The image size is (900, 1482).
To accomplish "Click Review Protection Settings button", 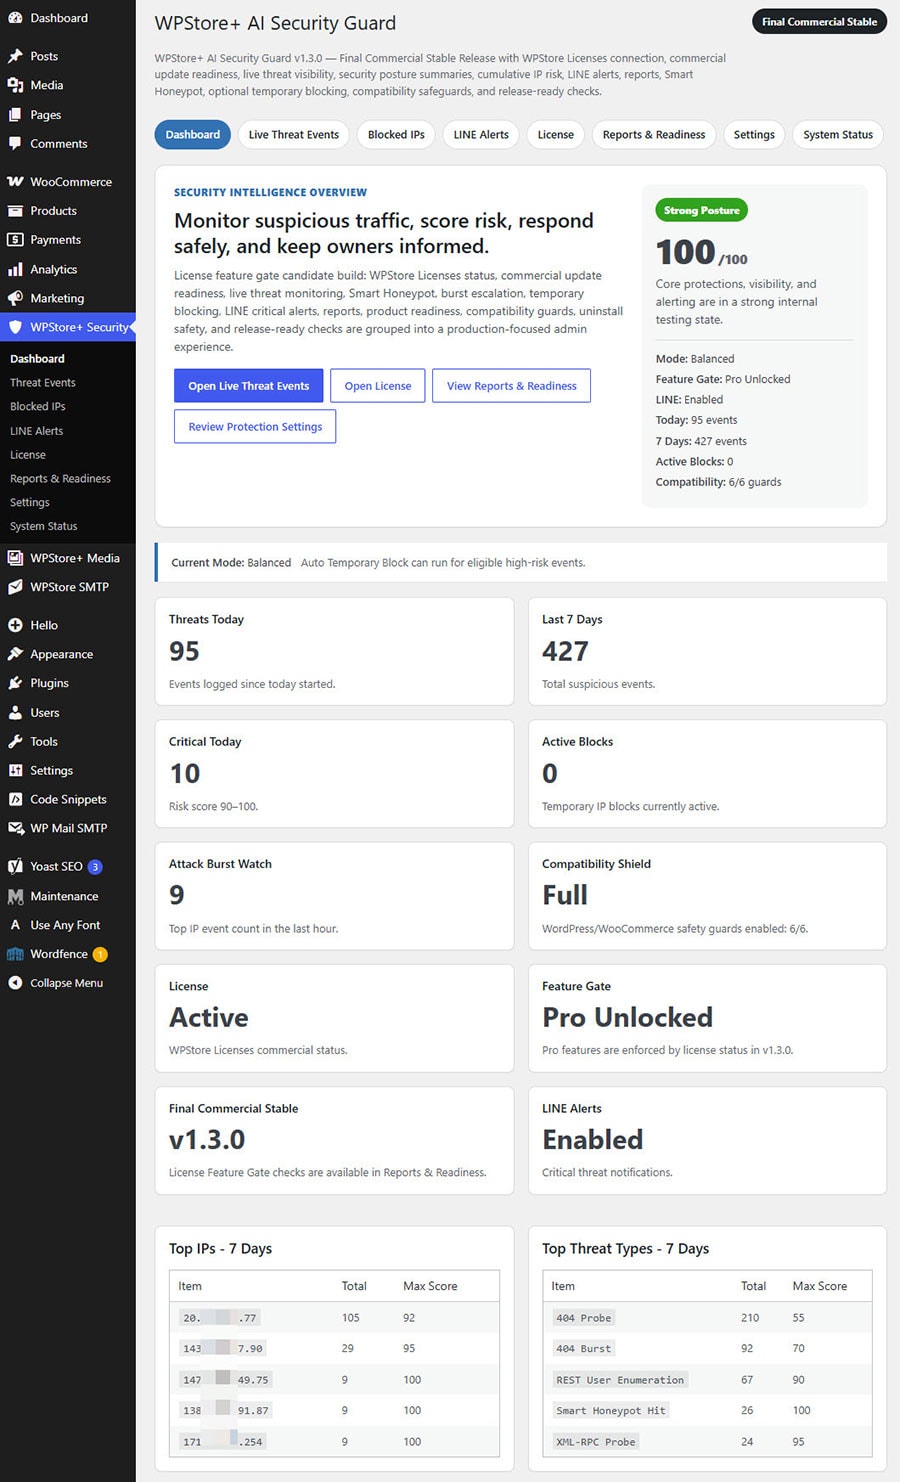I will point(255,427).
